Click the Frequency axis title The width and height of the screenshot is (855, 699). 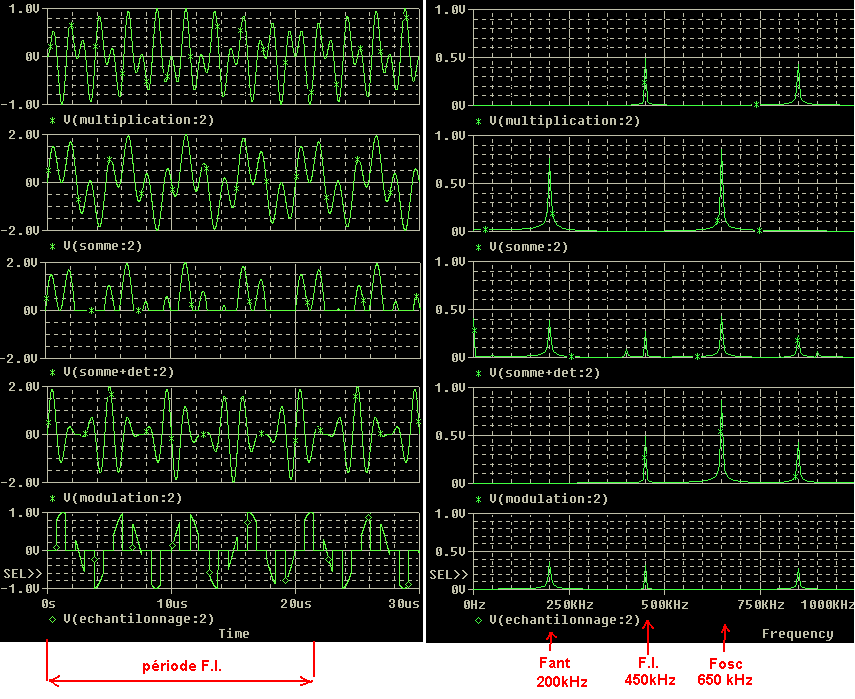(797, 633)
